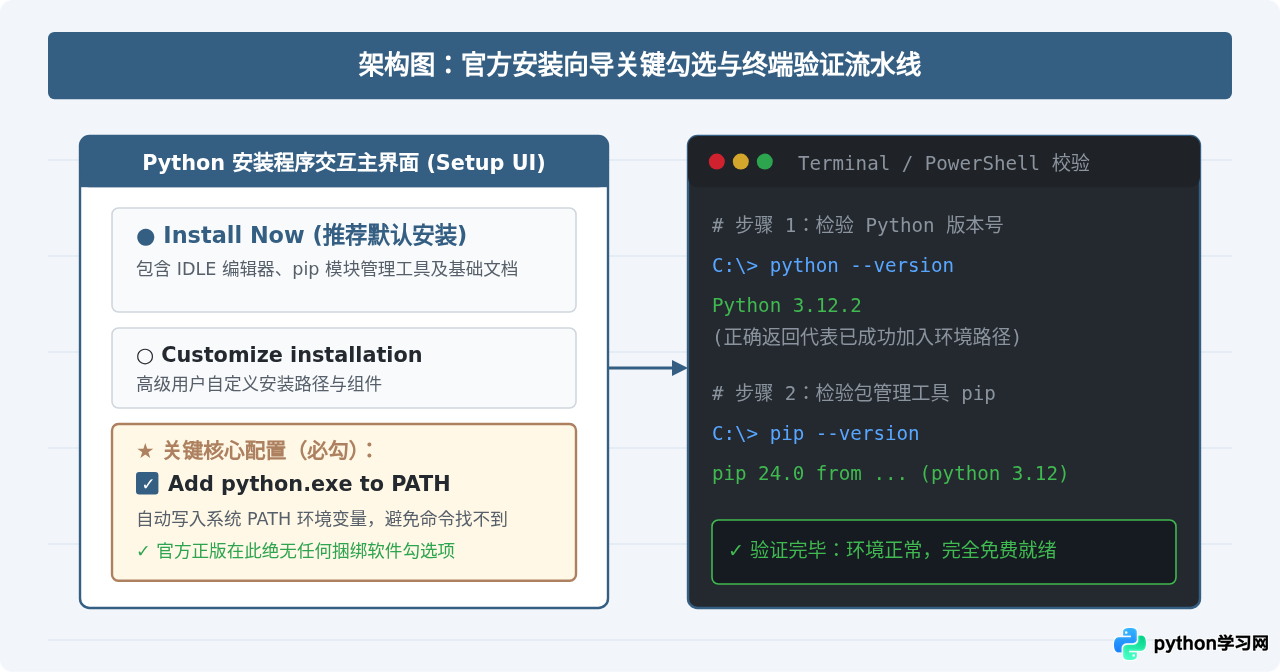Image resolution: width=1280 pixels, height=672 pixels.
Task: Click the Terminal / PowerShell 校验 title
Action: pyautogui.click(x=944, y=163)
